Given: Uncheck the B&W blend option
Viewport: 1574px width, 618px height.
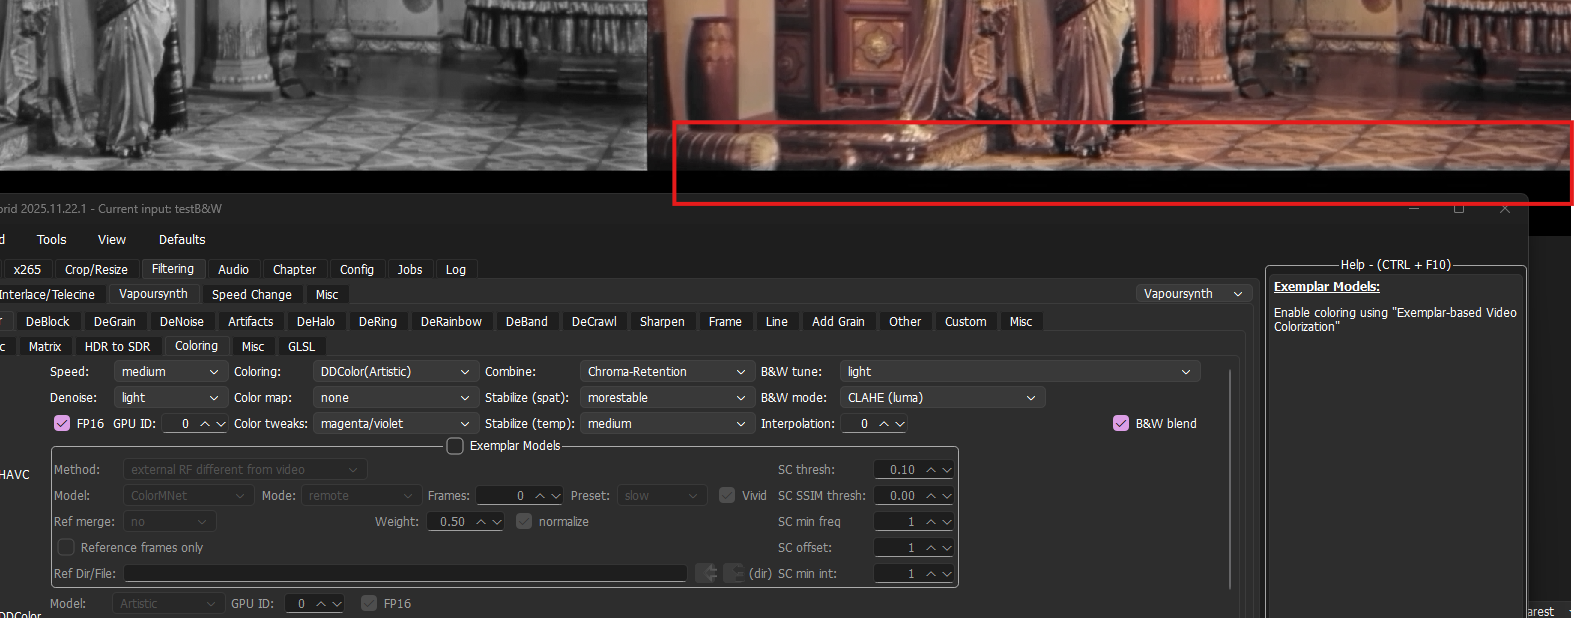Looking at the screenshot, I should click(x=1121, y=424).
